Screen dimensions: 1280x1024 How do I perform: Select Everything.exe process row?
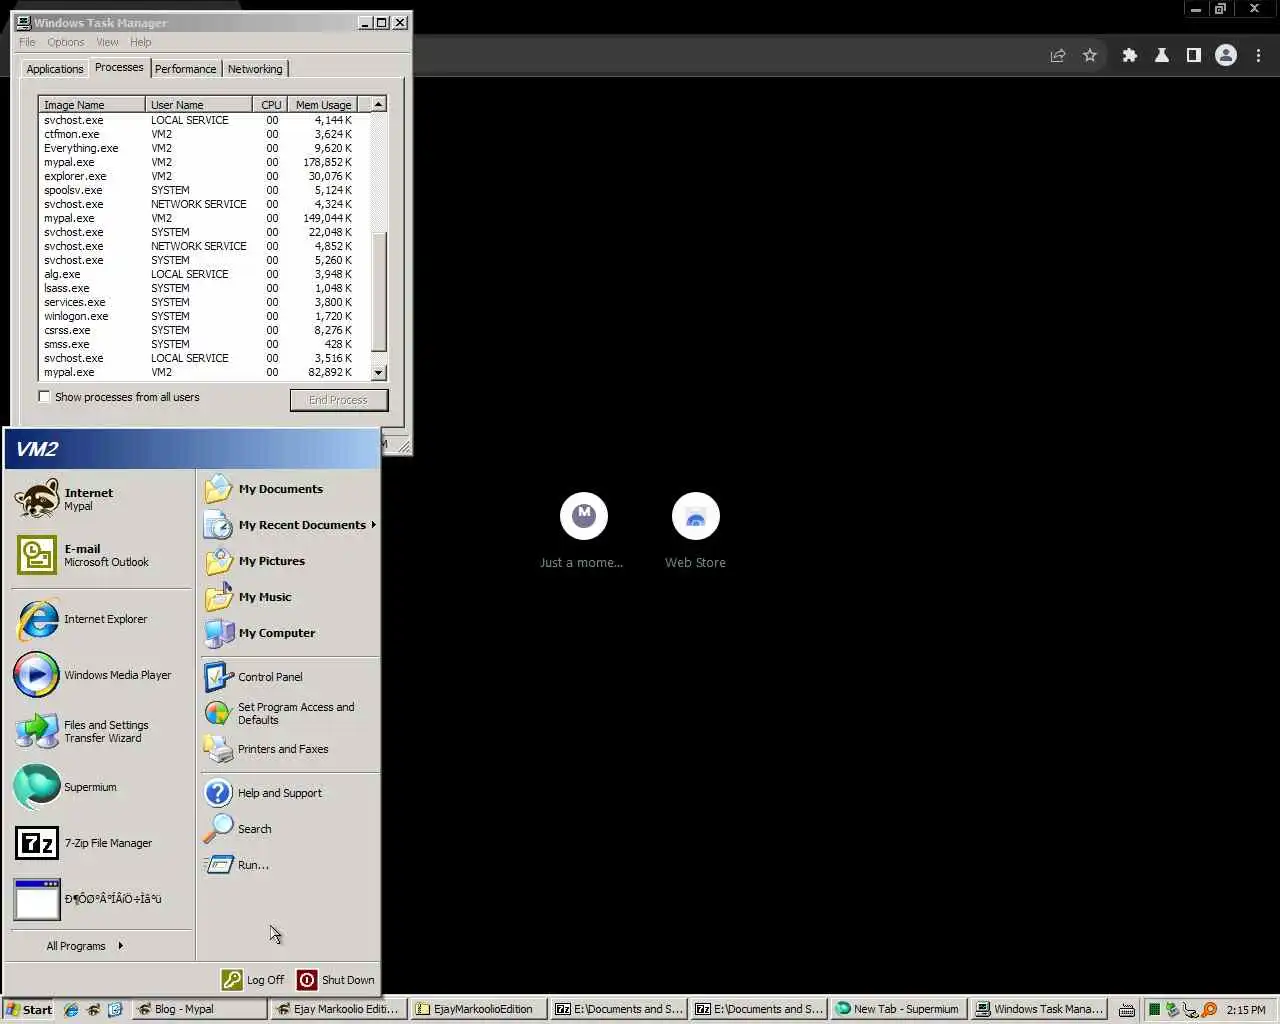[x=204, y=148]
